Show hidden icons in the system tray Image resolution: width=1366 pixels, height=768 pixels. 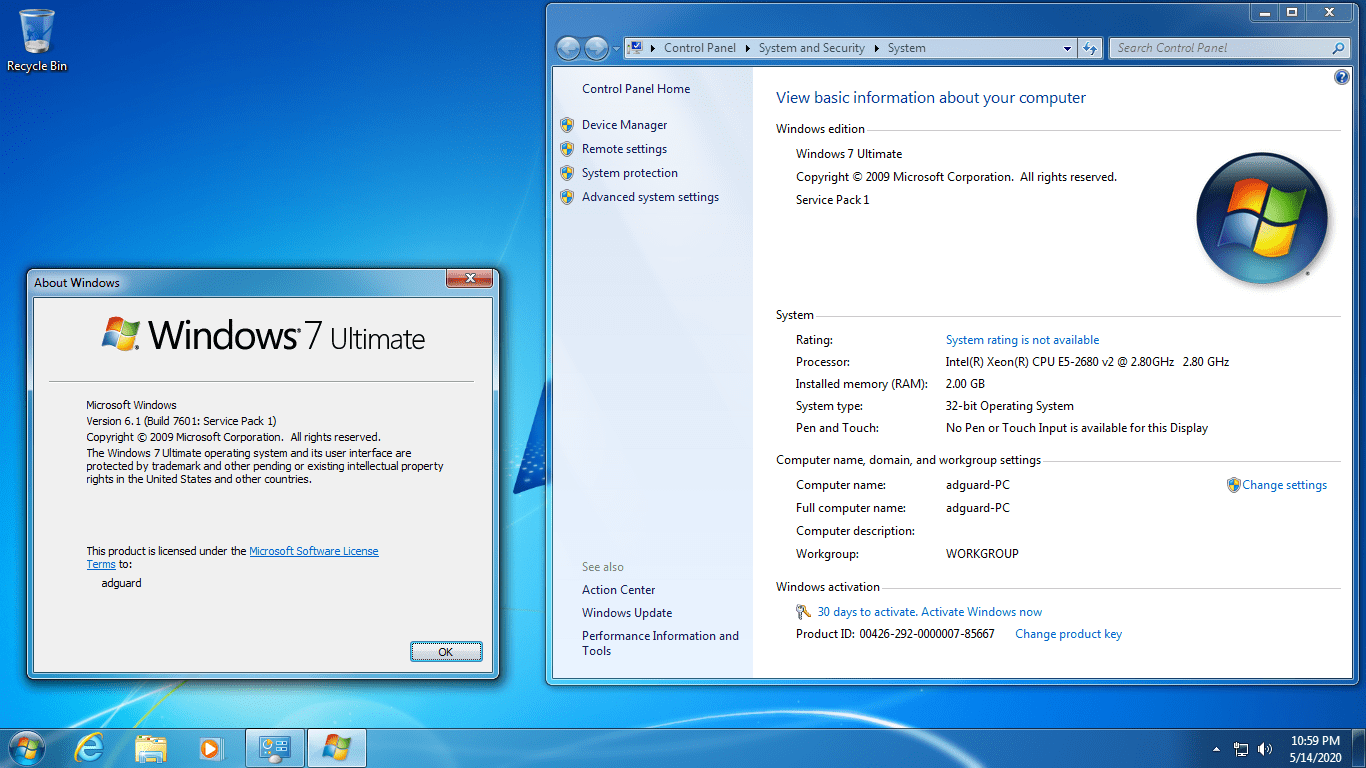pyautogui.click(x=1216, y=748)
